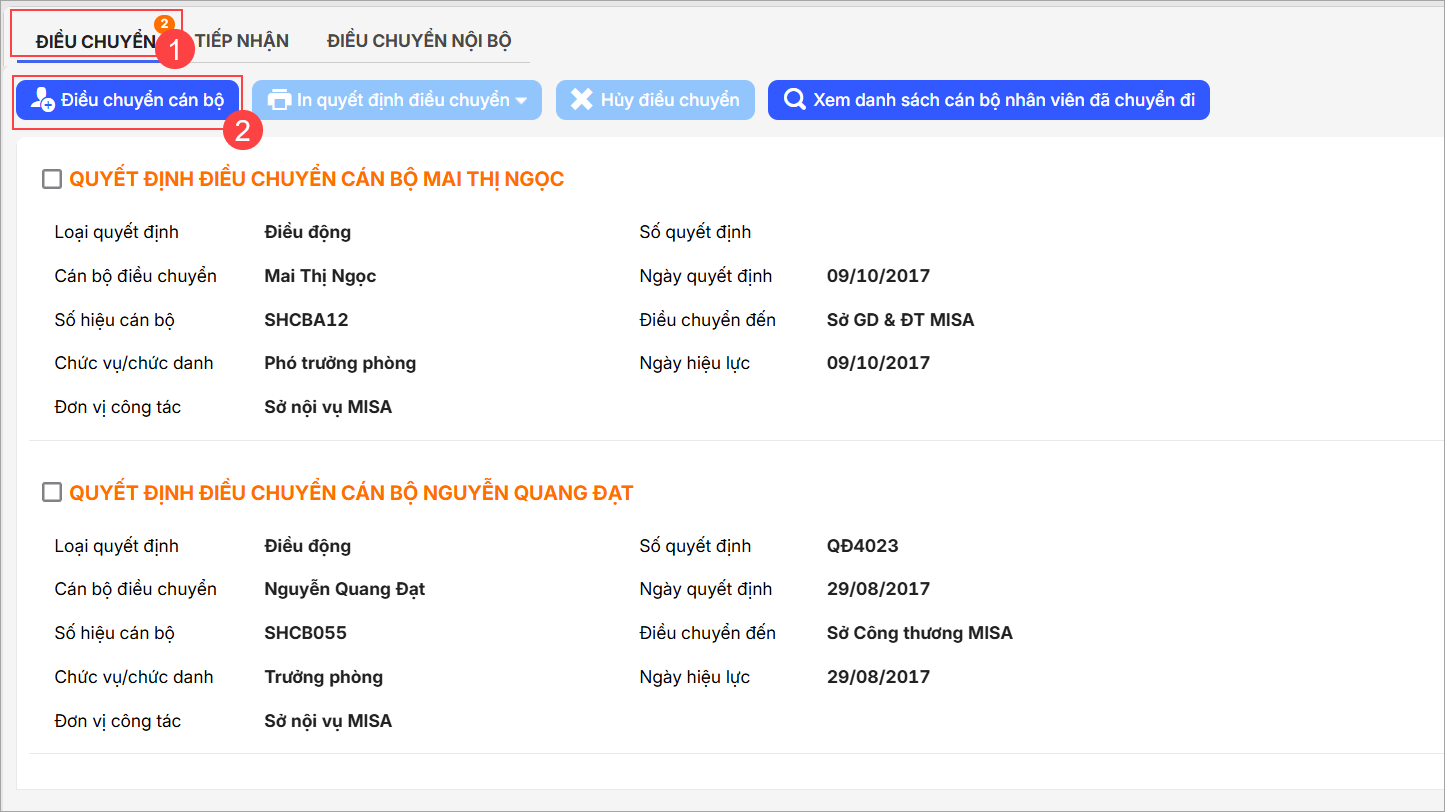Click destination Sở GD & ĐT MISA
Image resolution: width=1445 pixels, height=812 pixels.
900,320
